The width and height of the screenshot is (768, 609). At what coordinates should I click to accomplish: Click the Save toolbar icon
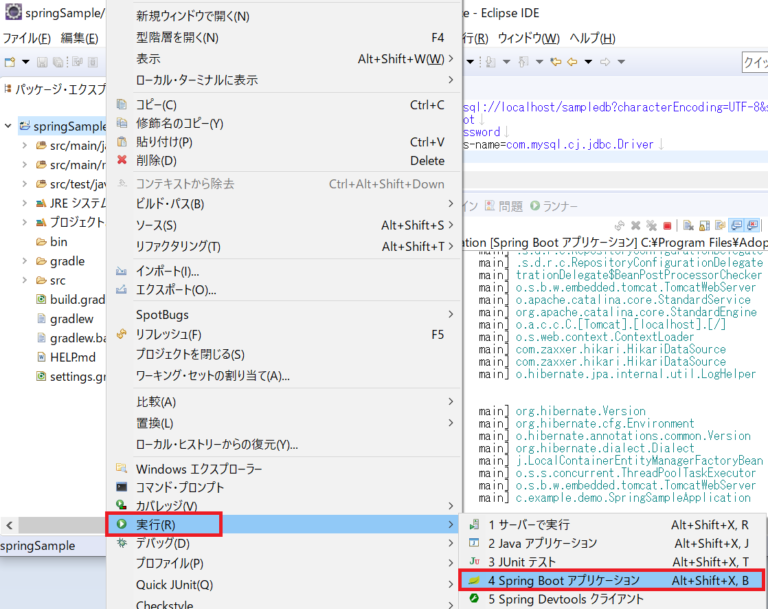tap(42, 62)
